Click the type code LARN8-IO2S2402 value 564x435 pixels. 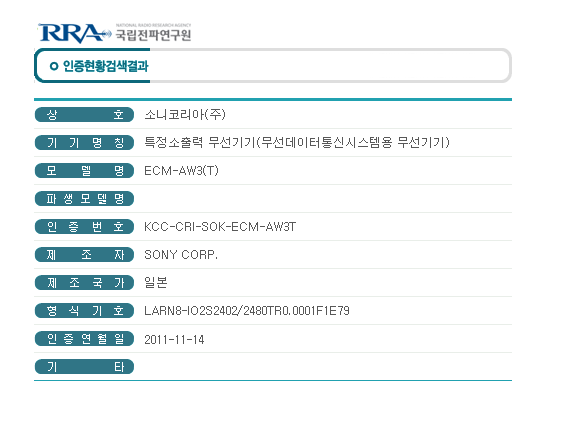point(247,311)
